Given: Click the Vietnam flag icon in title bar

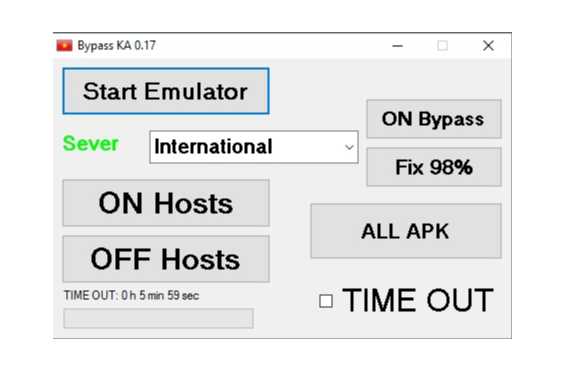Looking at the screenshot, I should pyautogui.click(x=64, y=46).
